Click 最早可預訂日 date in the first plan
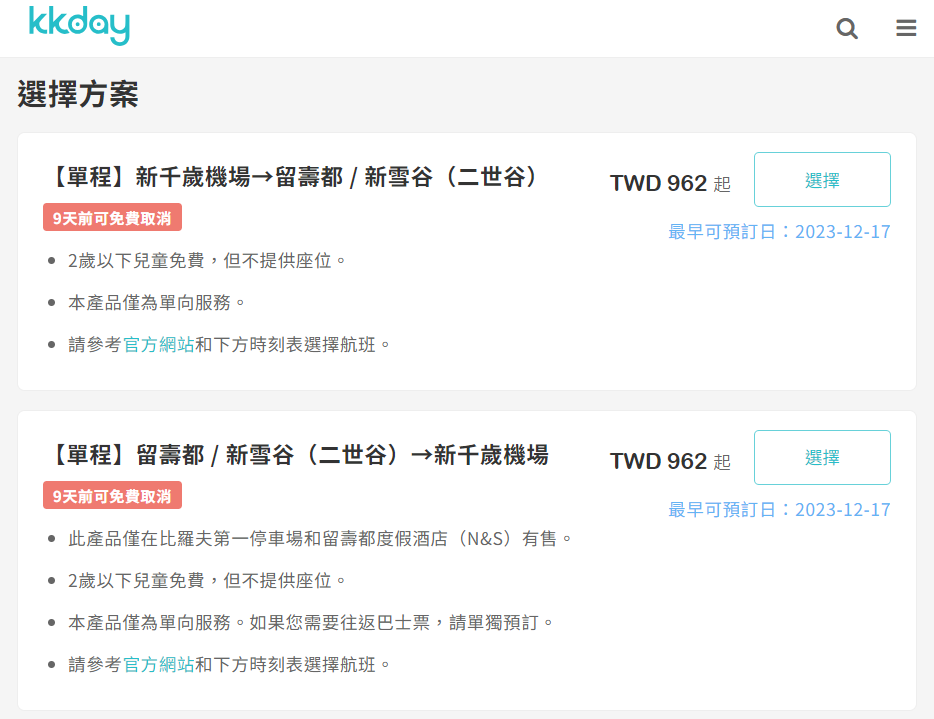Viewport: 934px width, 719px height. (x=779, y=232)
